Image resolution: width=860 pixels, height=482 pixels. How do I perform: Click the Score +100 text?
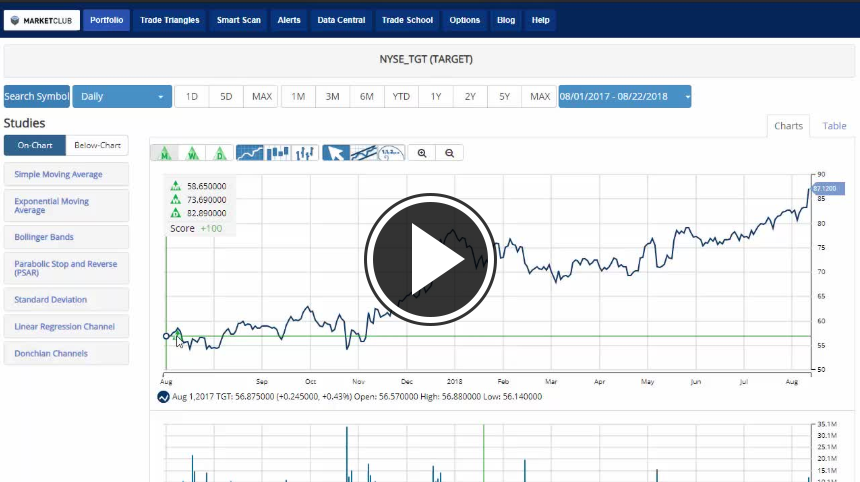click(x=196, y=228)
